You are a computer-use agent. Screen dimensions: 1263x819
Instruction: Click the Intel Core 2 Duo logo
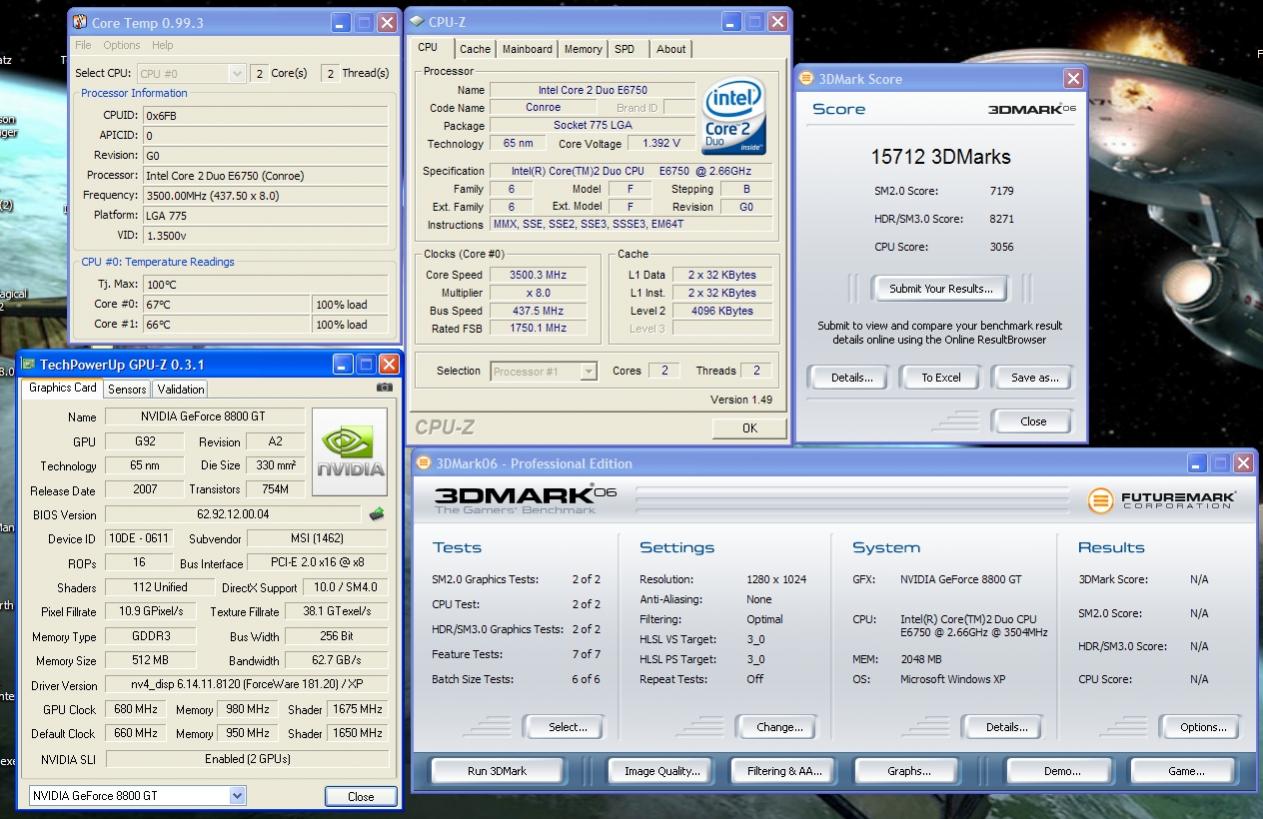coord(734,115)
